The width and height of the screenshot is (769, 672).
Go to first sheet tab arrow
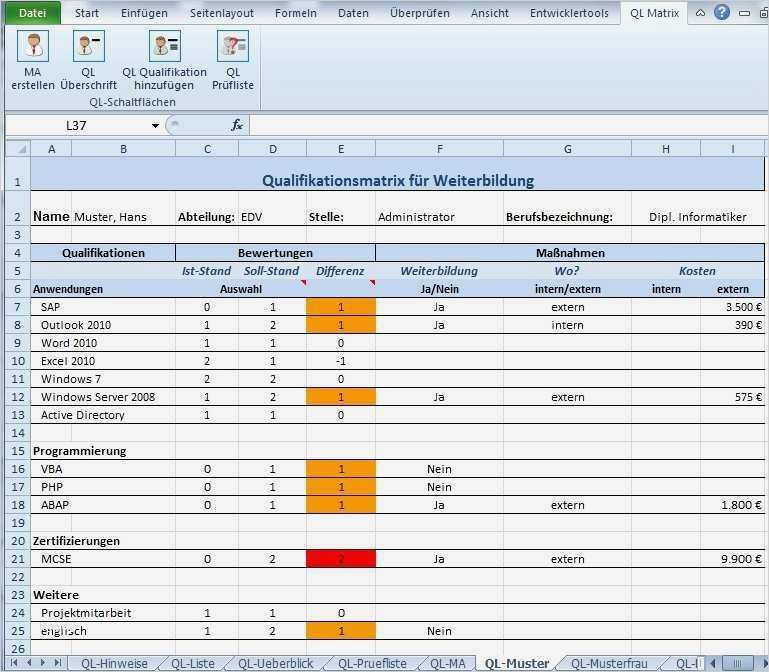coord(14,663)
